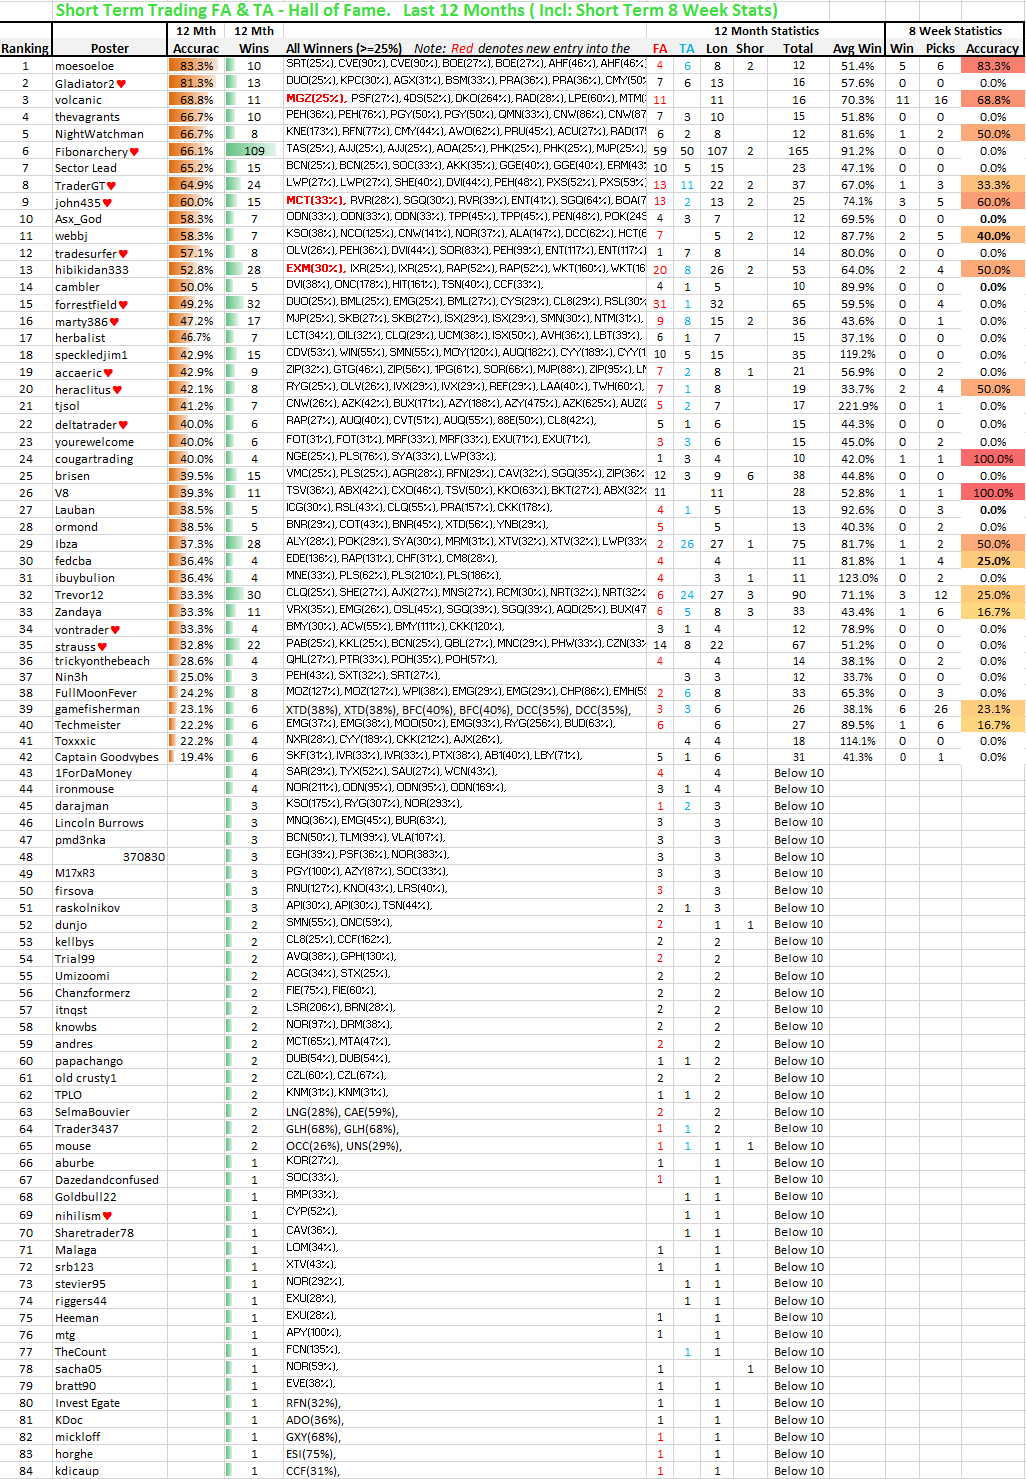Click the Total column header
1026x1479 pixels.
point(798,48)
